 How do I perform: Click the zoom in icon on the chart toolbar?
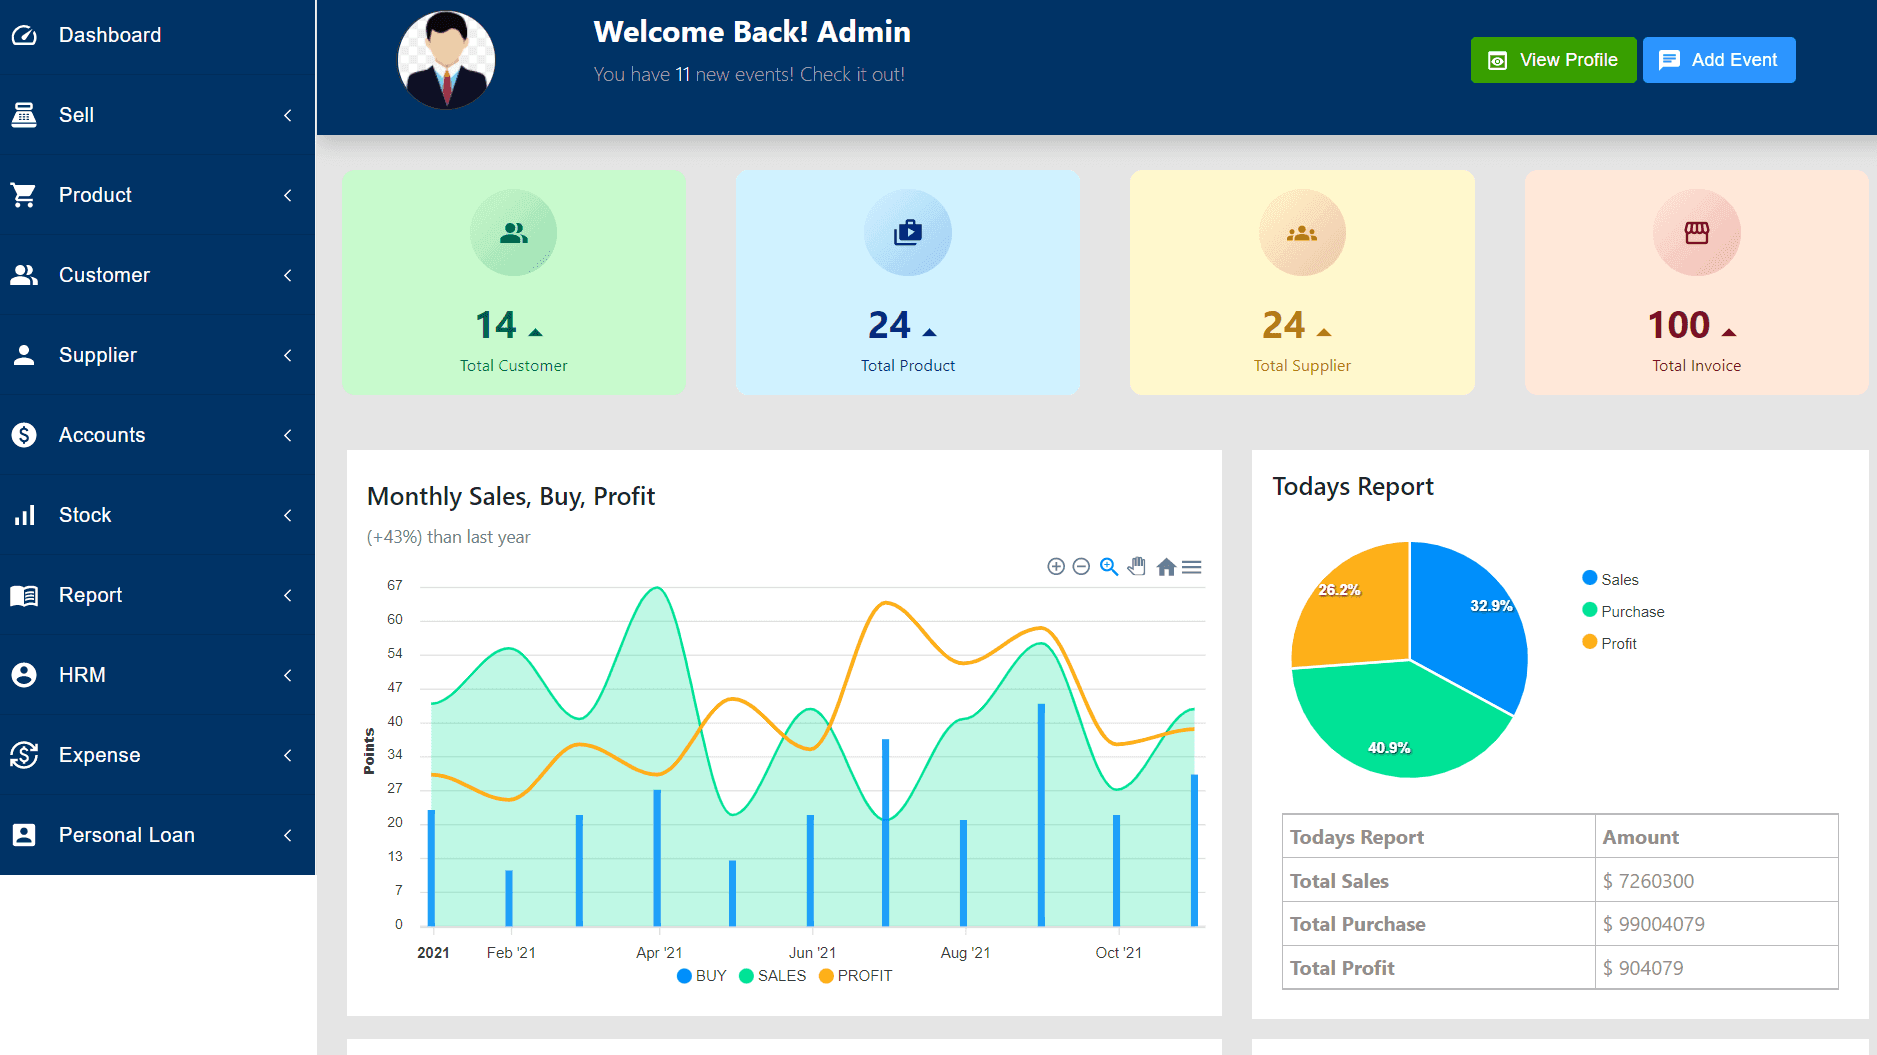pyautogui.click(x=1055, y=567)
